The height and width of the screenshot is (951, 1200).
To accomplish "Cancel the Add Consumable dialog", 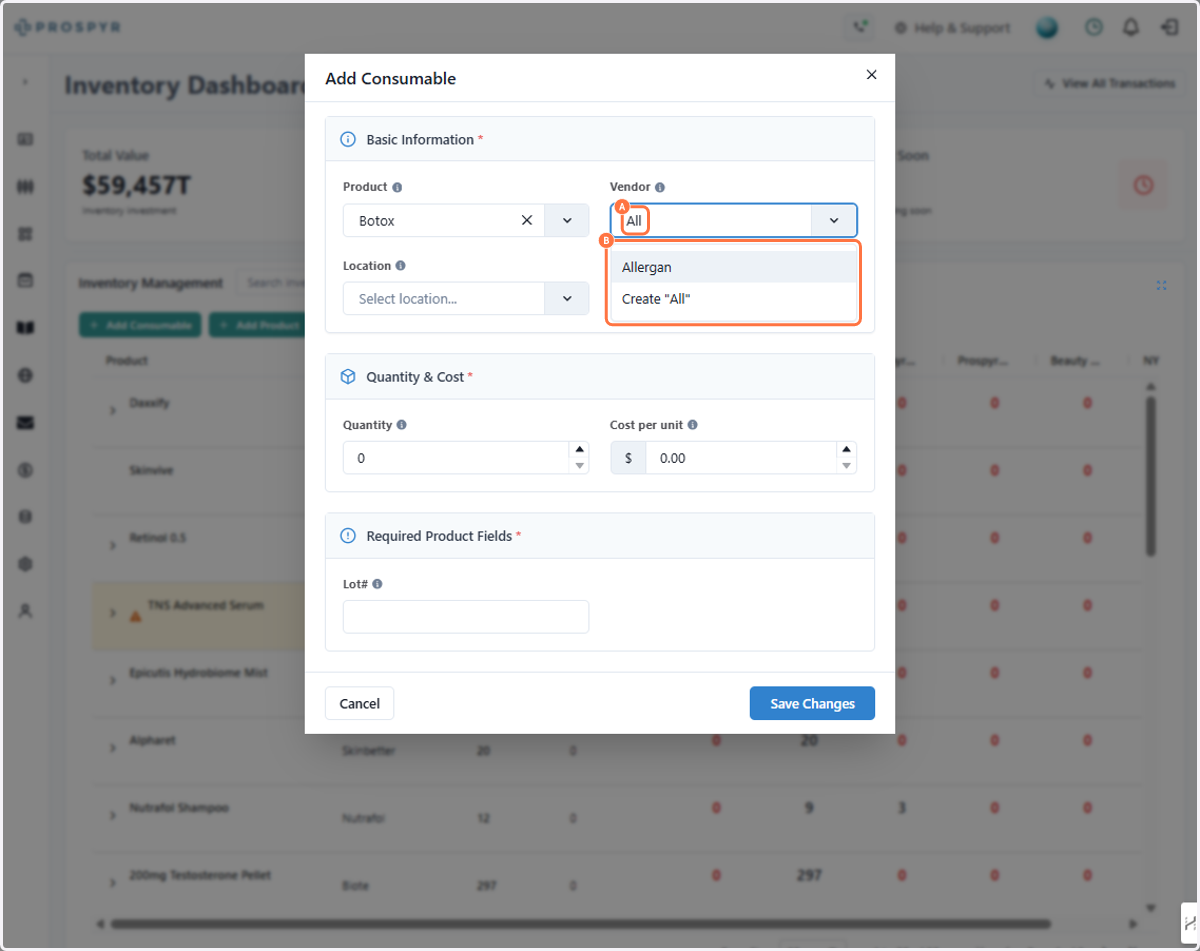I will 359,703.
